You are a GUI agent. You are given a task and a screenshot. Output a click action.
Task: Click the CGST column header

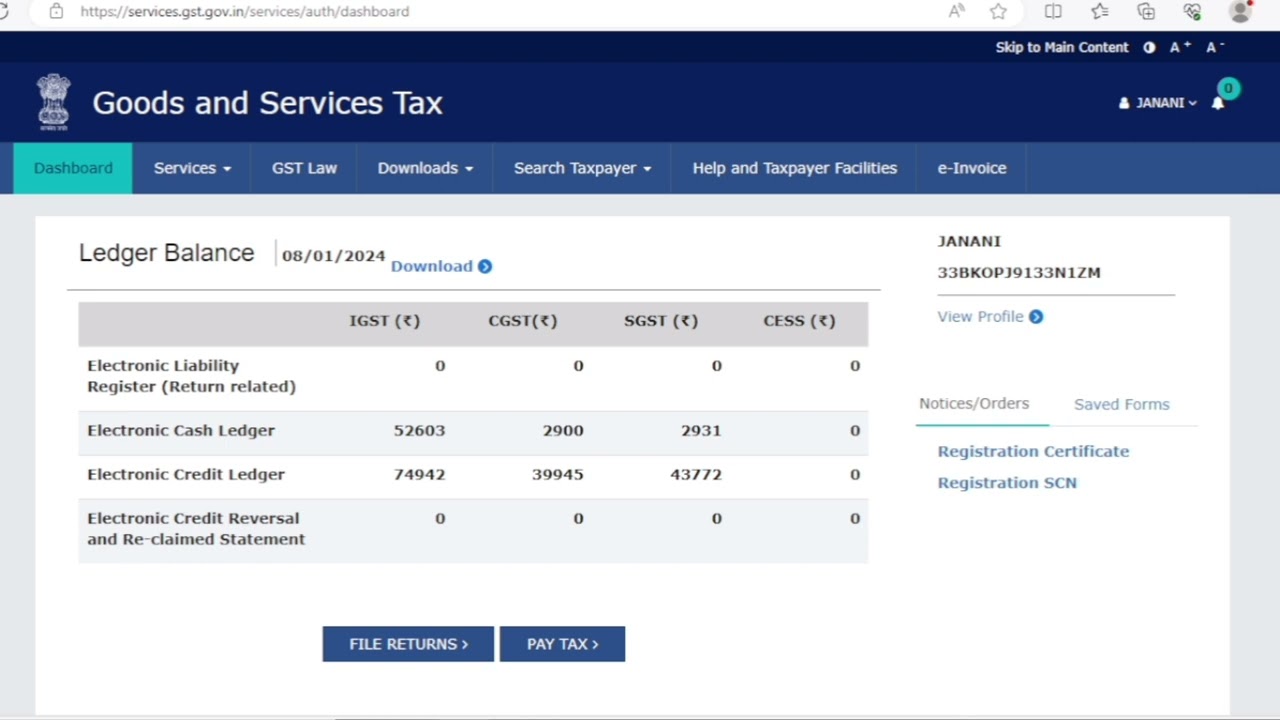point(523,321)
